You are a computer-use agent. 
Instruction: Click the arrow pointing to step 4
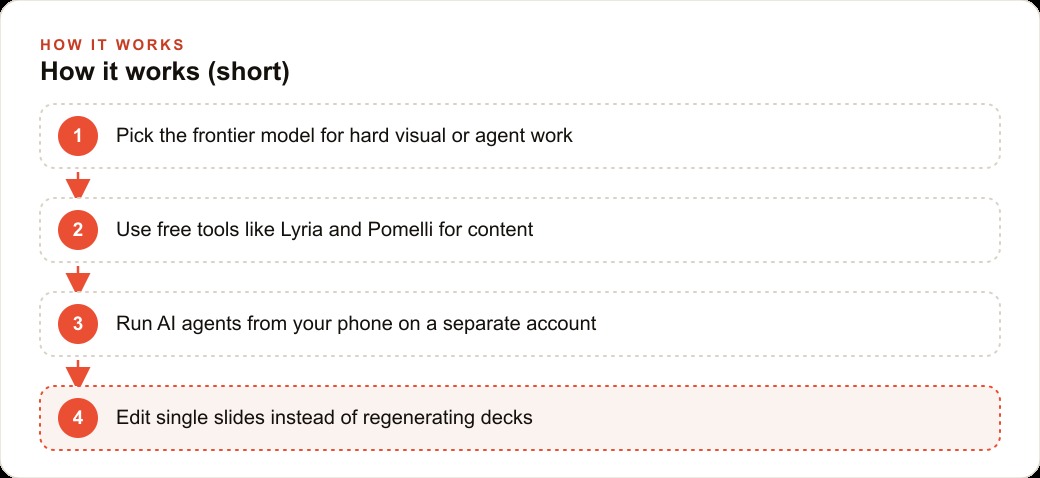click(78, 372)
